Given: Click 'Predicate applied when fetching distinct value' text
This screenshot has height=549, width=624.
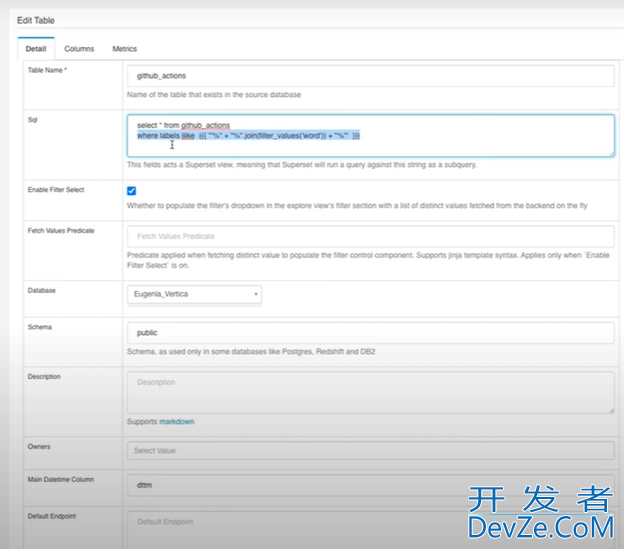Looking at the screenshot, I should [368, 260].
